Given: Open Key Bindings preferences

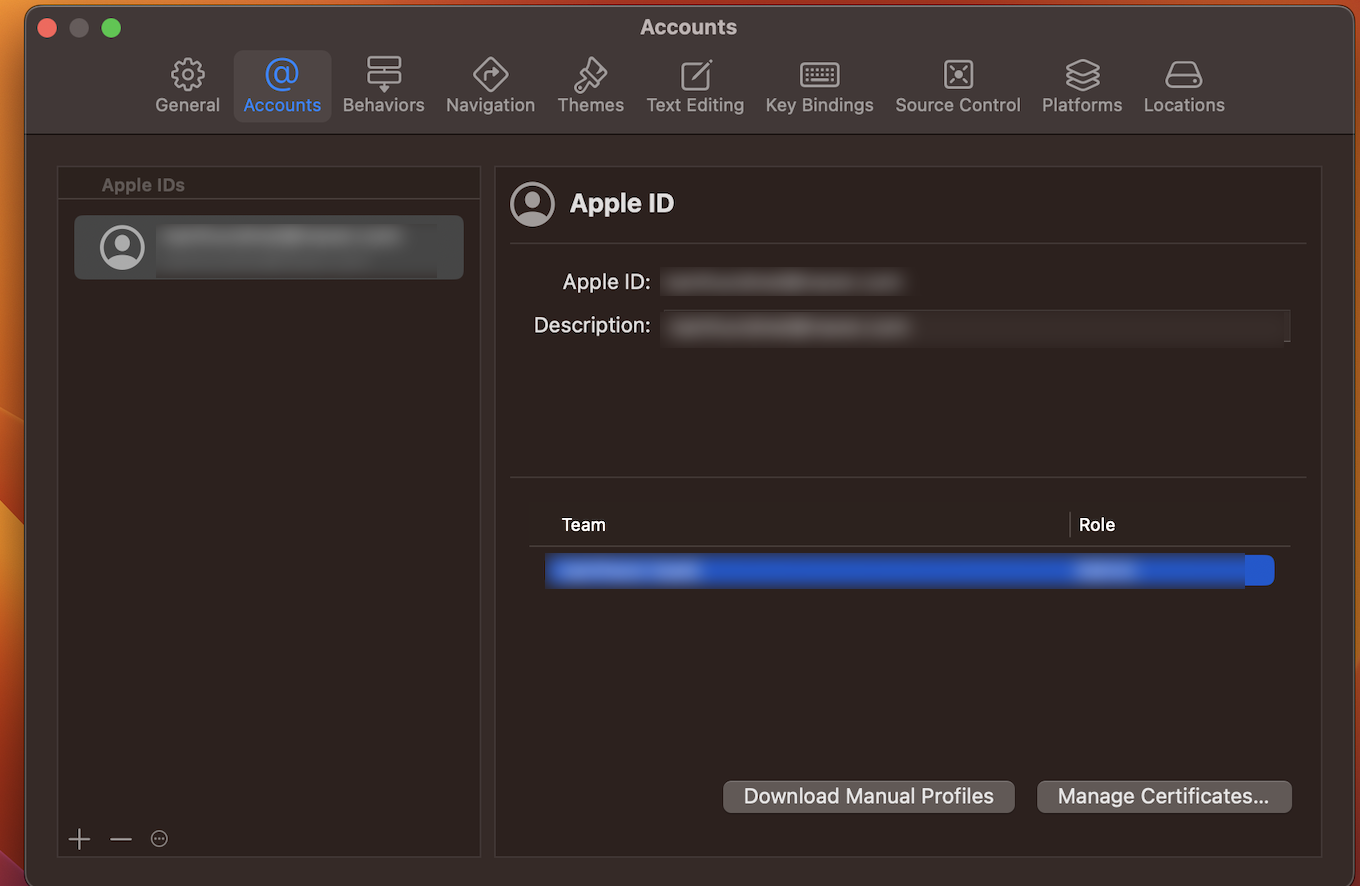Looking at the screenshot, I should [819, 86].
